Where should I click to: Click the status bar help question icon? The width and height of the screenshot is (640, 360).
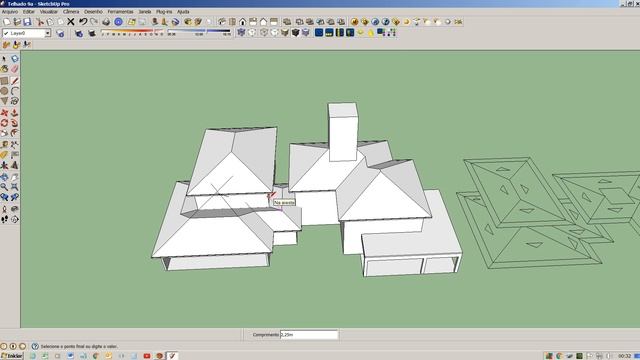[35, 346]
